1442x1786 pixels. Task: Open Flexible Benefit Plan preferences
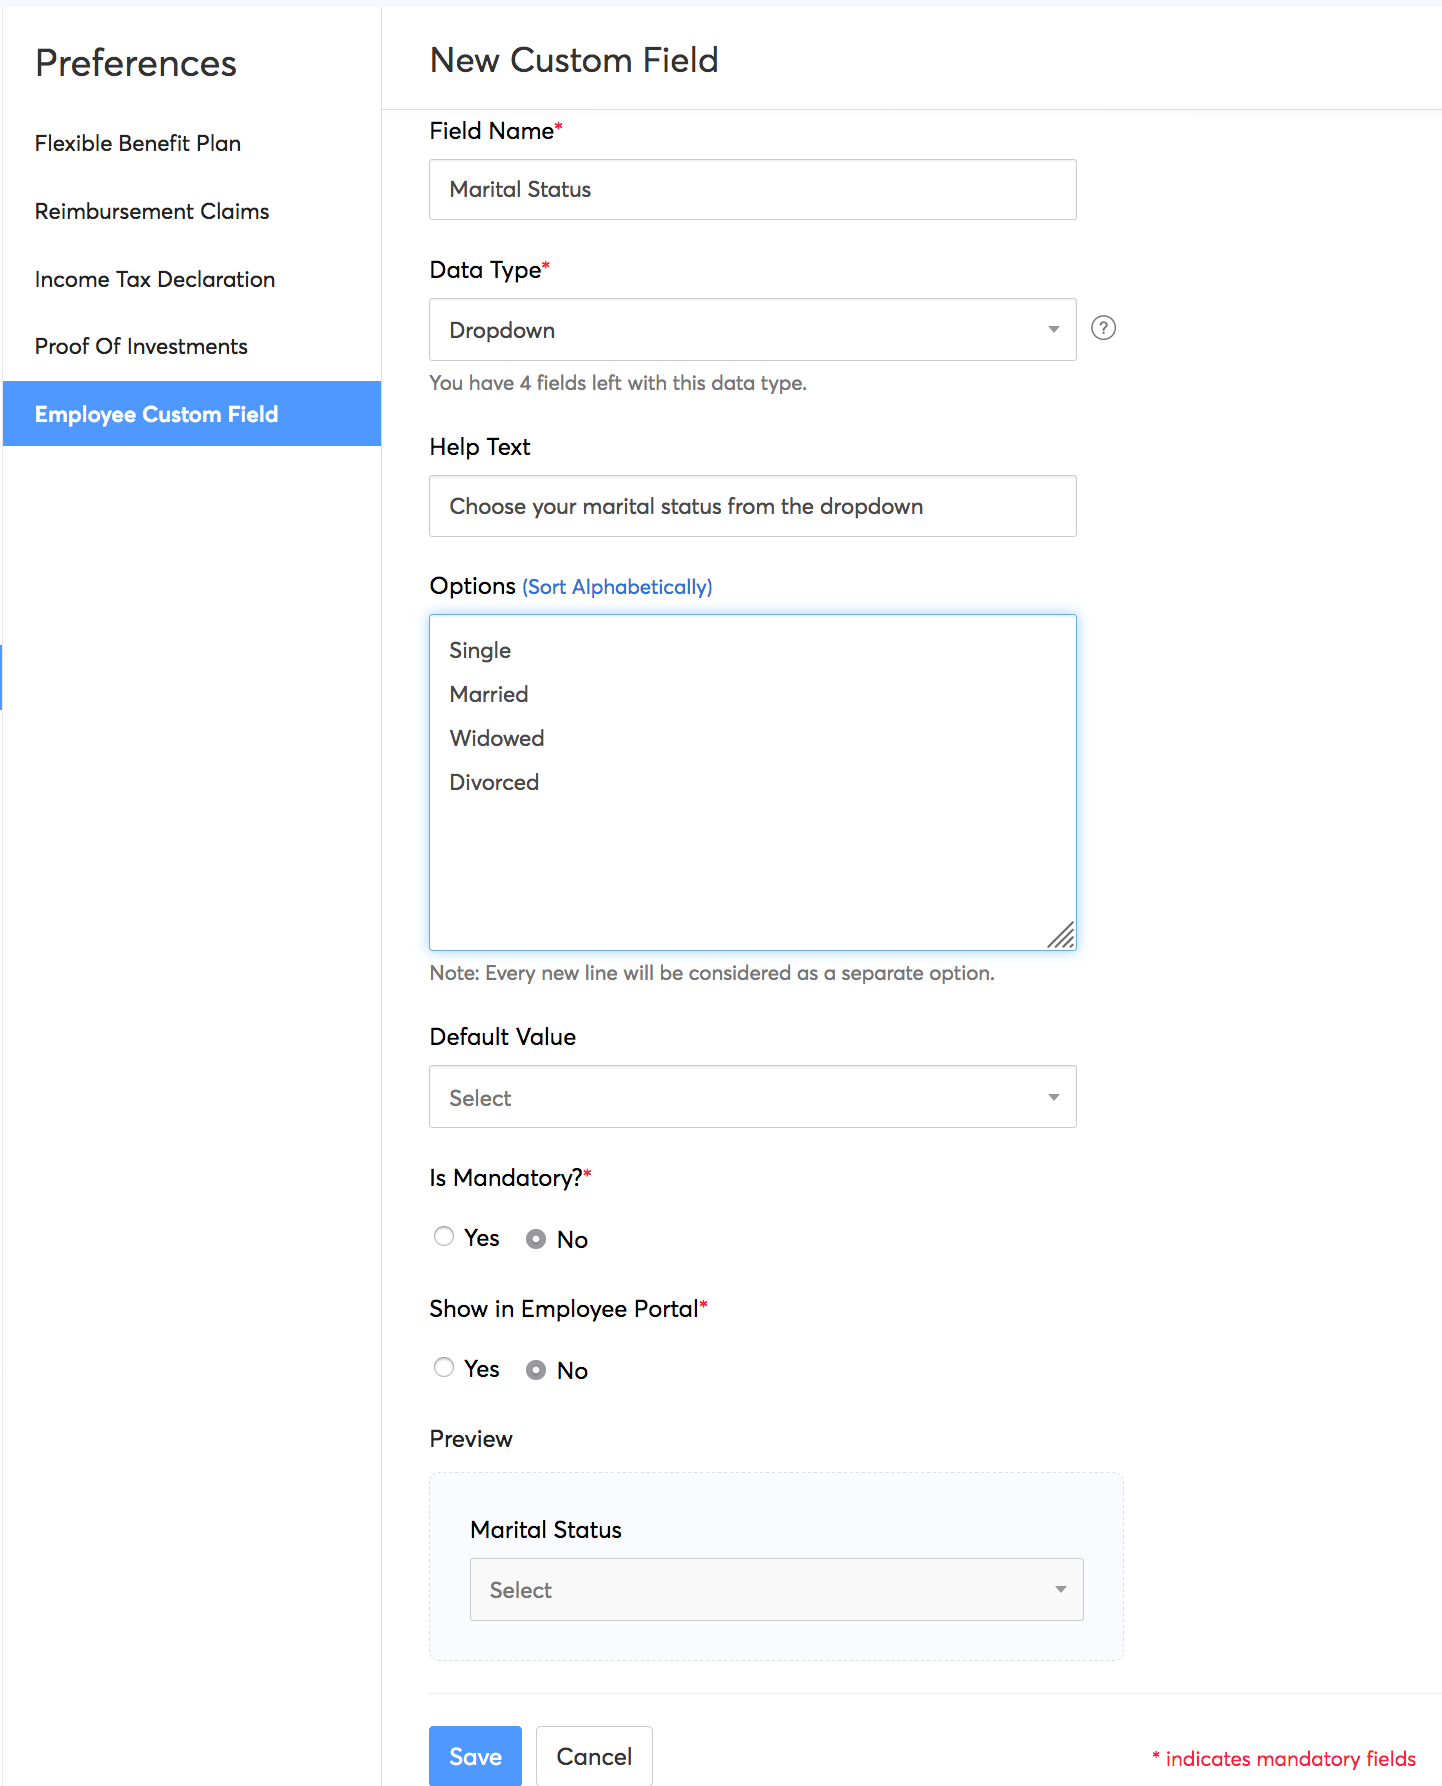pyautogui.click(x=138, y=143)
